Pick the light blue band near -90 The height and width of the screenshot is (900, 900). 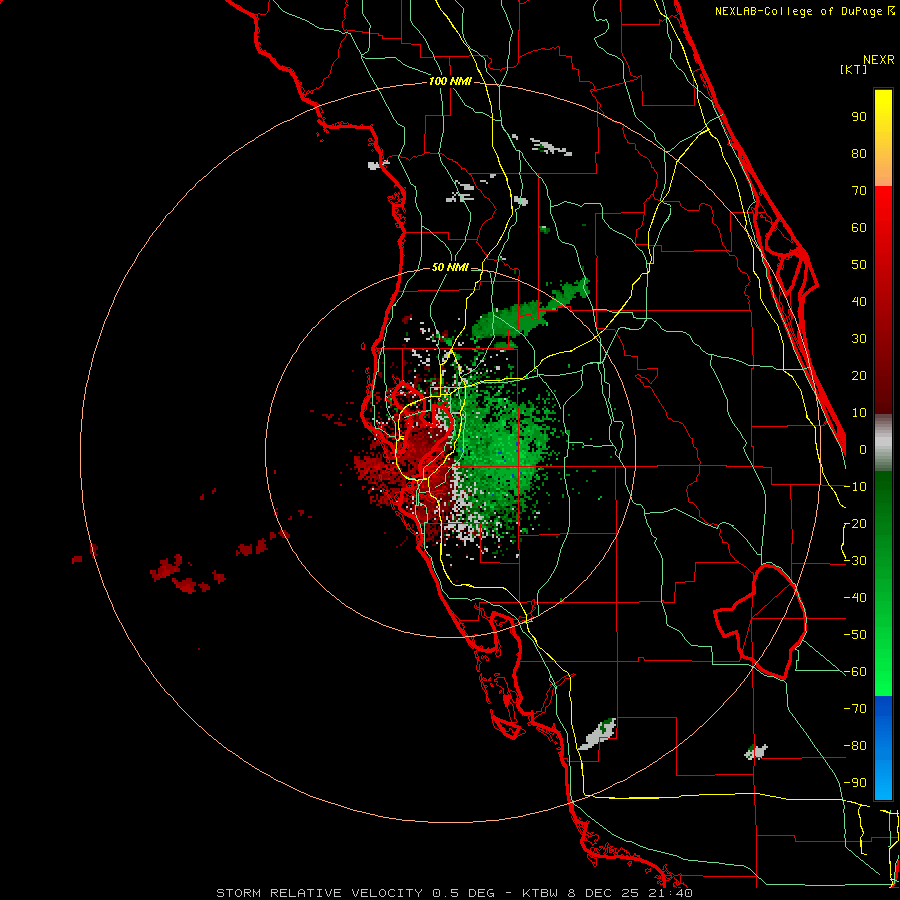pyautogui.click(x=883, y=781)
